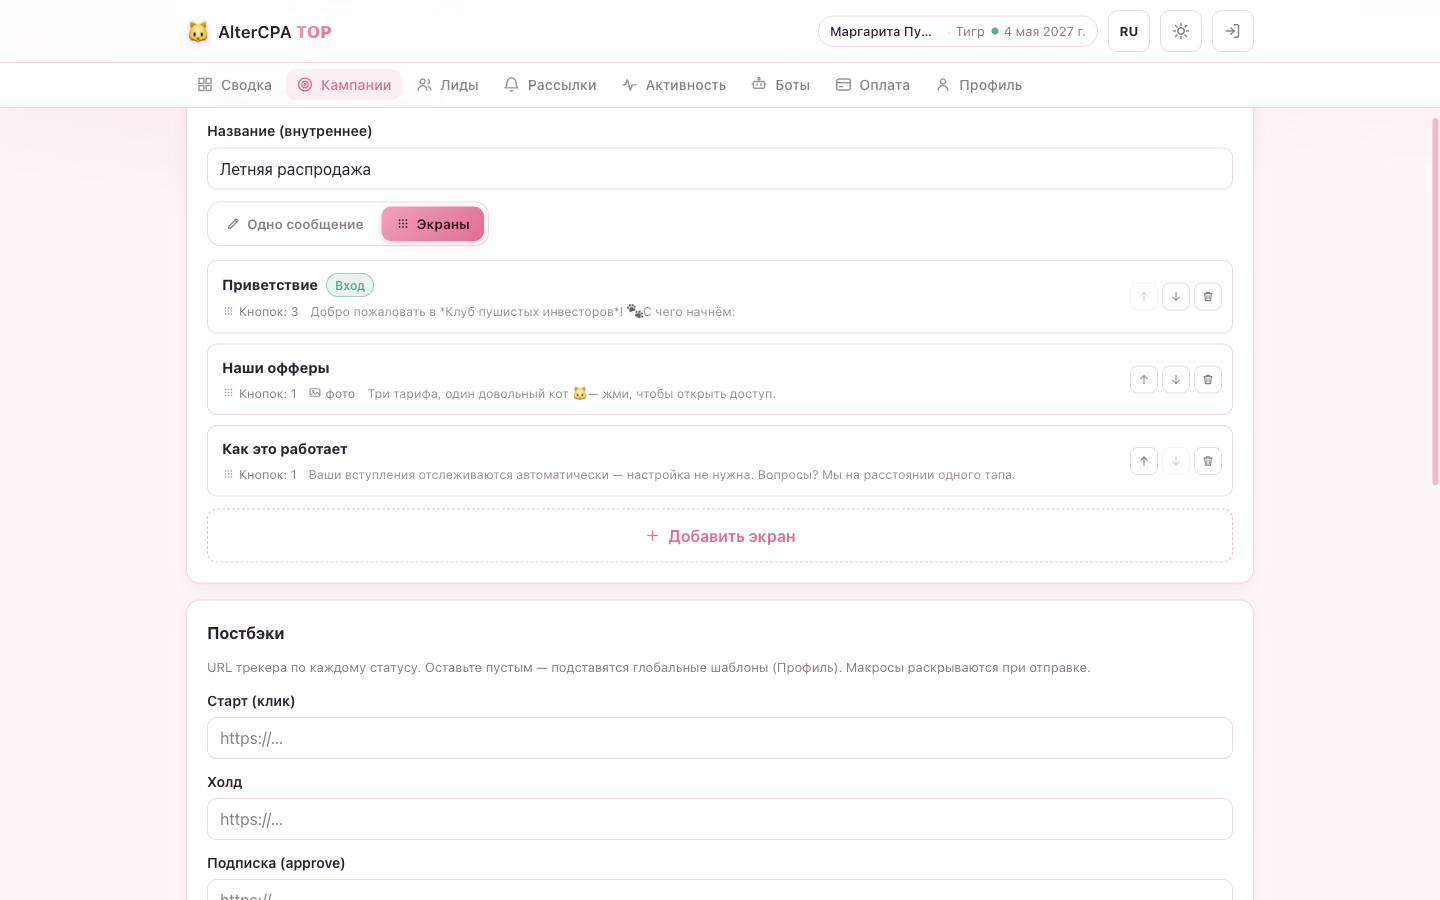The width and height of the screenshot is (1440, 900).
Task: Select the Экраны mode toggle
Action: (x=433, y=224)
